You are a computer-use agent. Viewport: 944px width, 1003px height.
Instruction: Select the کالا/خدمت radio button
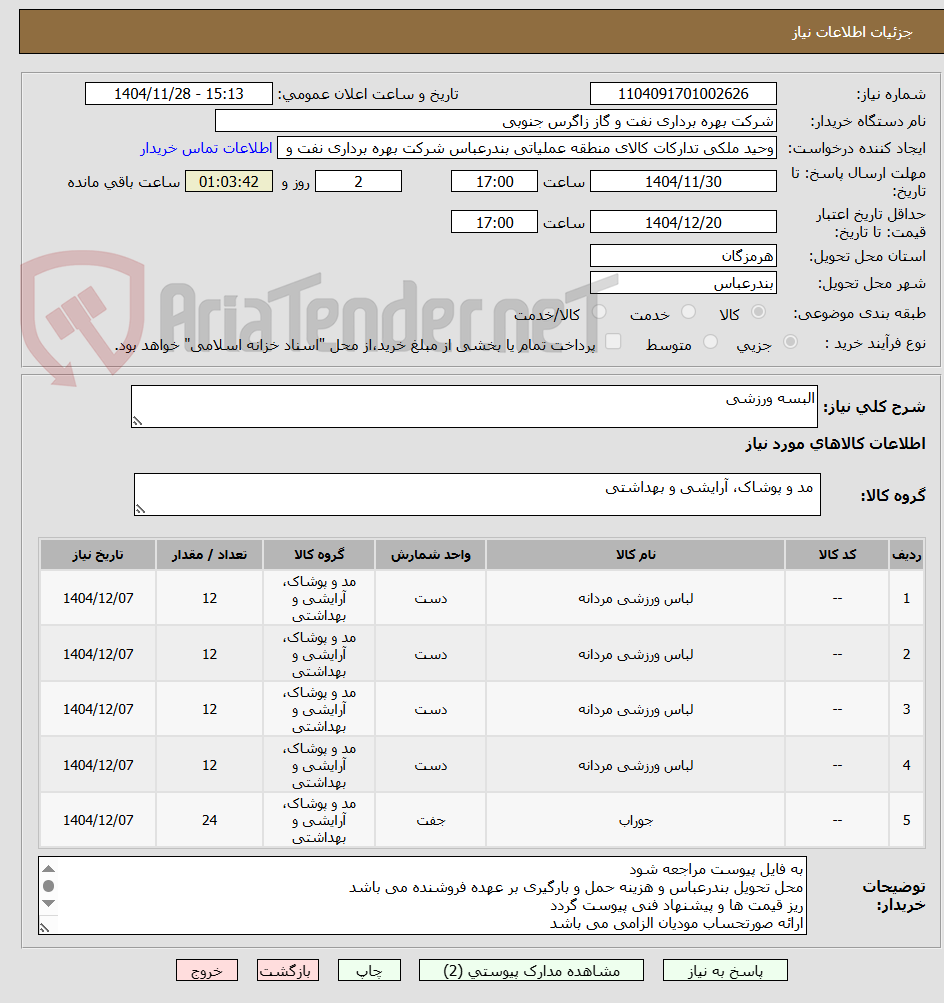pyautogui.click(x=599, y=312)
